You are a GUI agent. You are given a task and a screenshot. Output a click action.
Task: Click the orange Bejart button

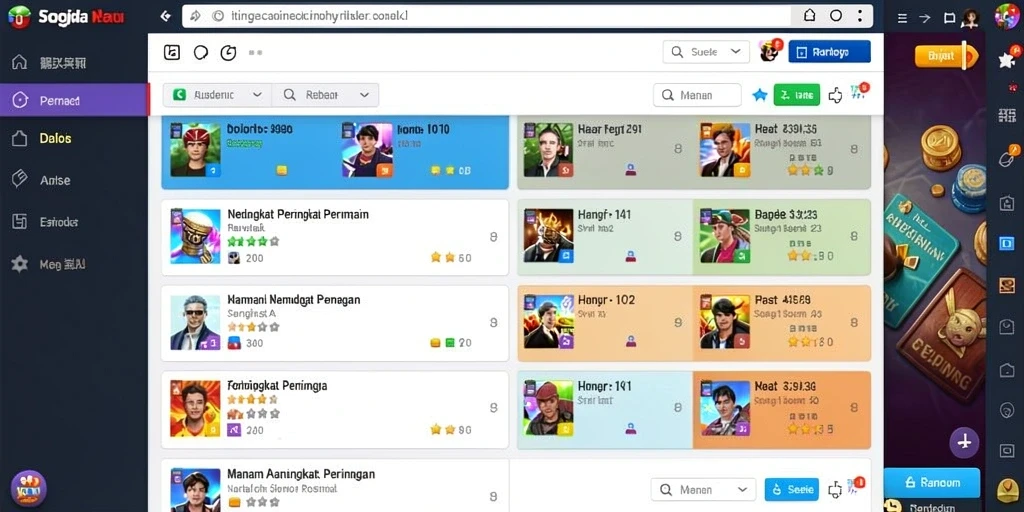click(x=940, y=56)
